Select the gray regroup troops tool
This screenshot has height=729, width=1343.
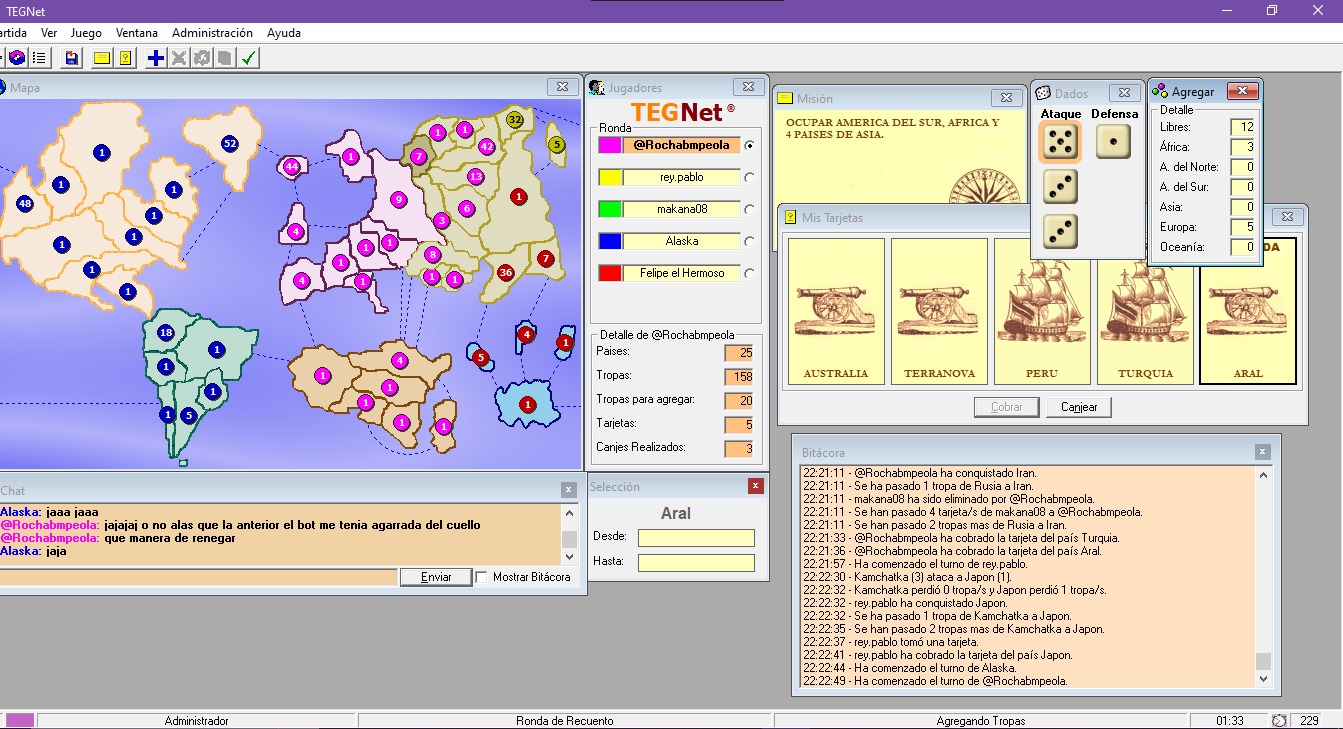202,58
